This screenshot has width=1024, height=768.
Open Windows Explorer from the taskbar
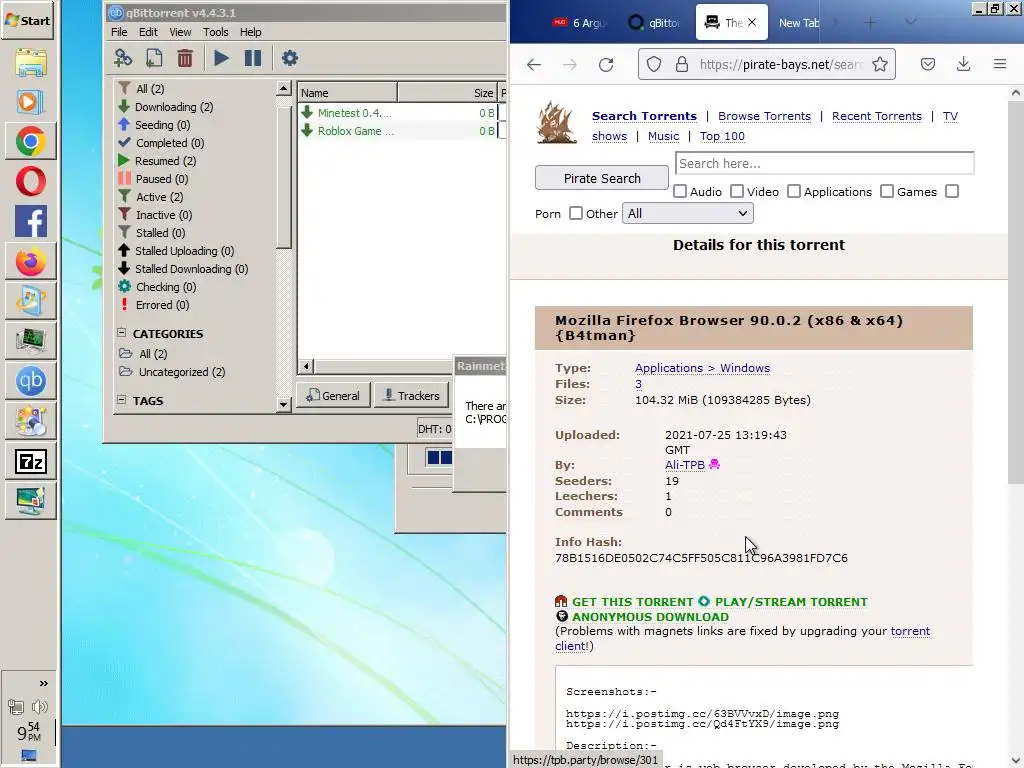(31, 63)
